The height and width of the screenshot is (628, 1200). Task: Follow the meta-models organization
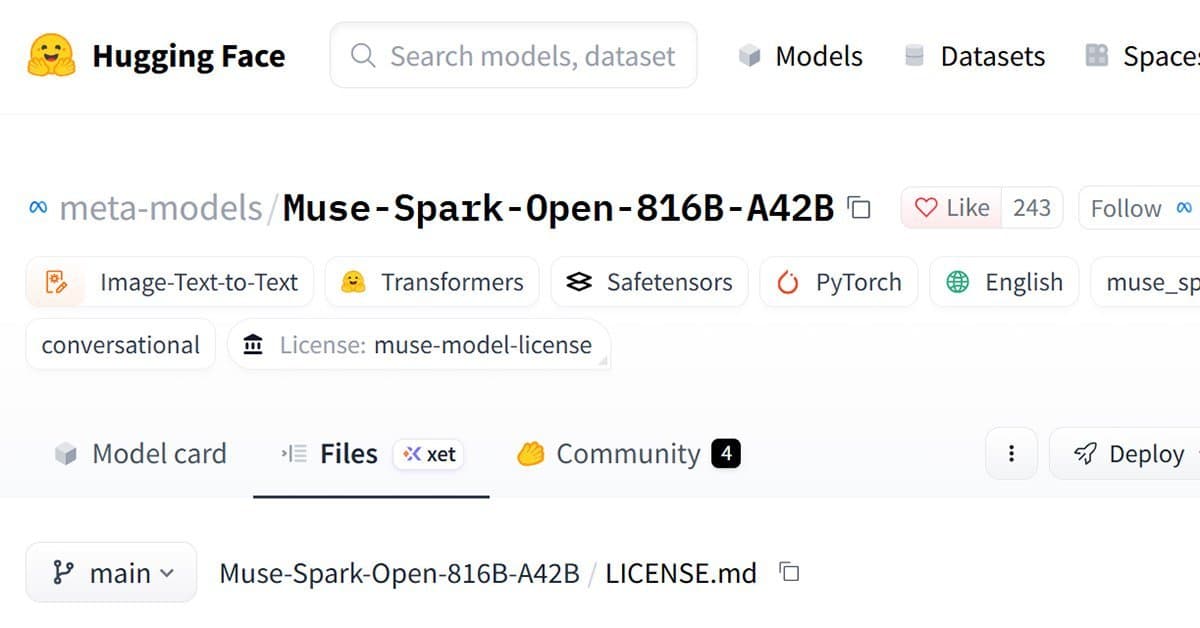tap(1139, 208)
